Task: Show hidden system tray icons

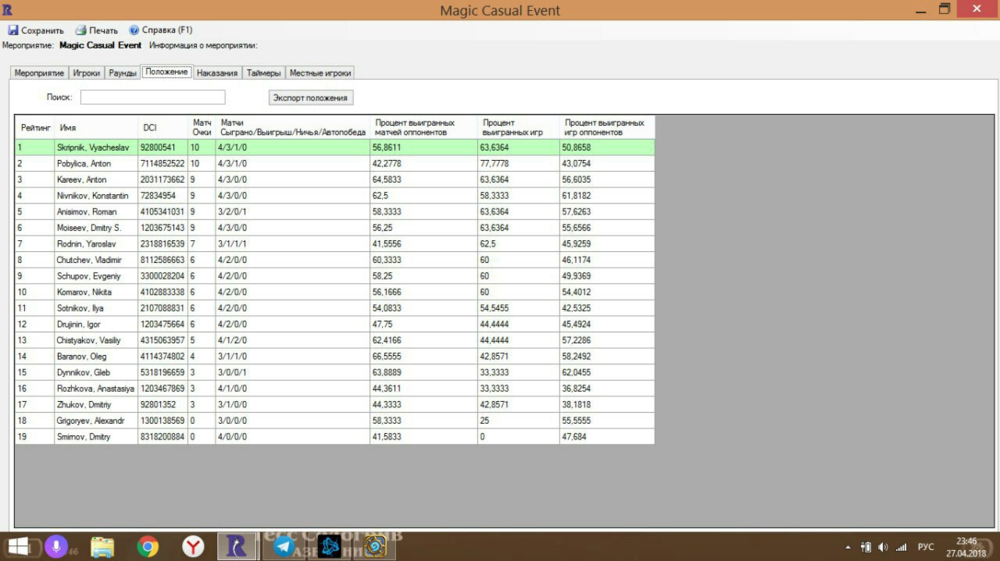Action: (x=848, y=547)
